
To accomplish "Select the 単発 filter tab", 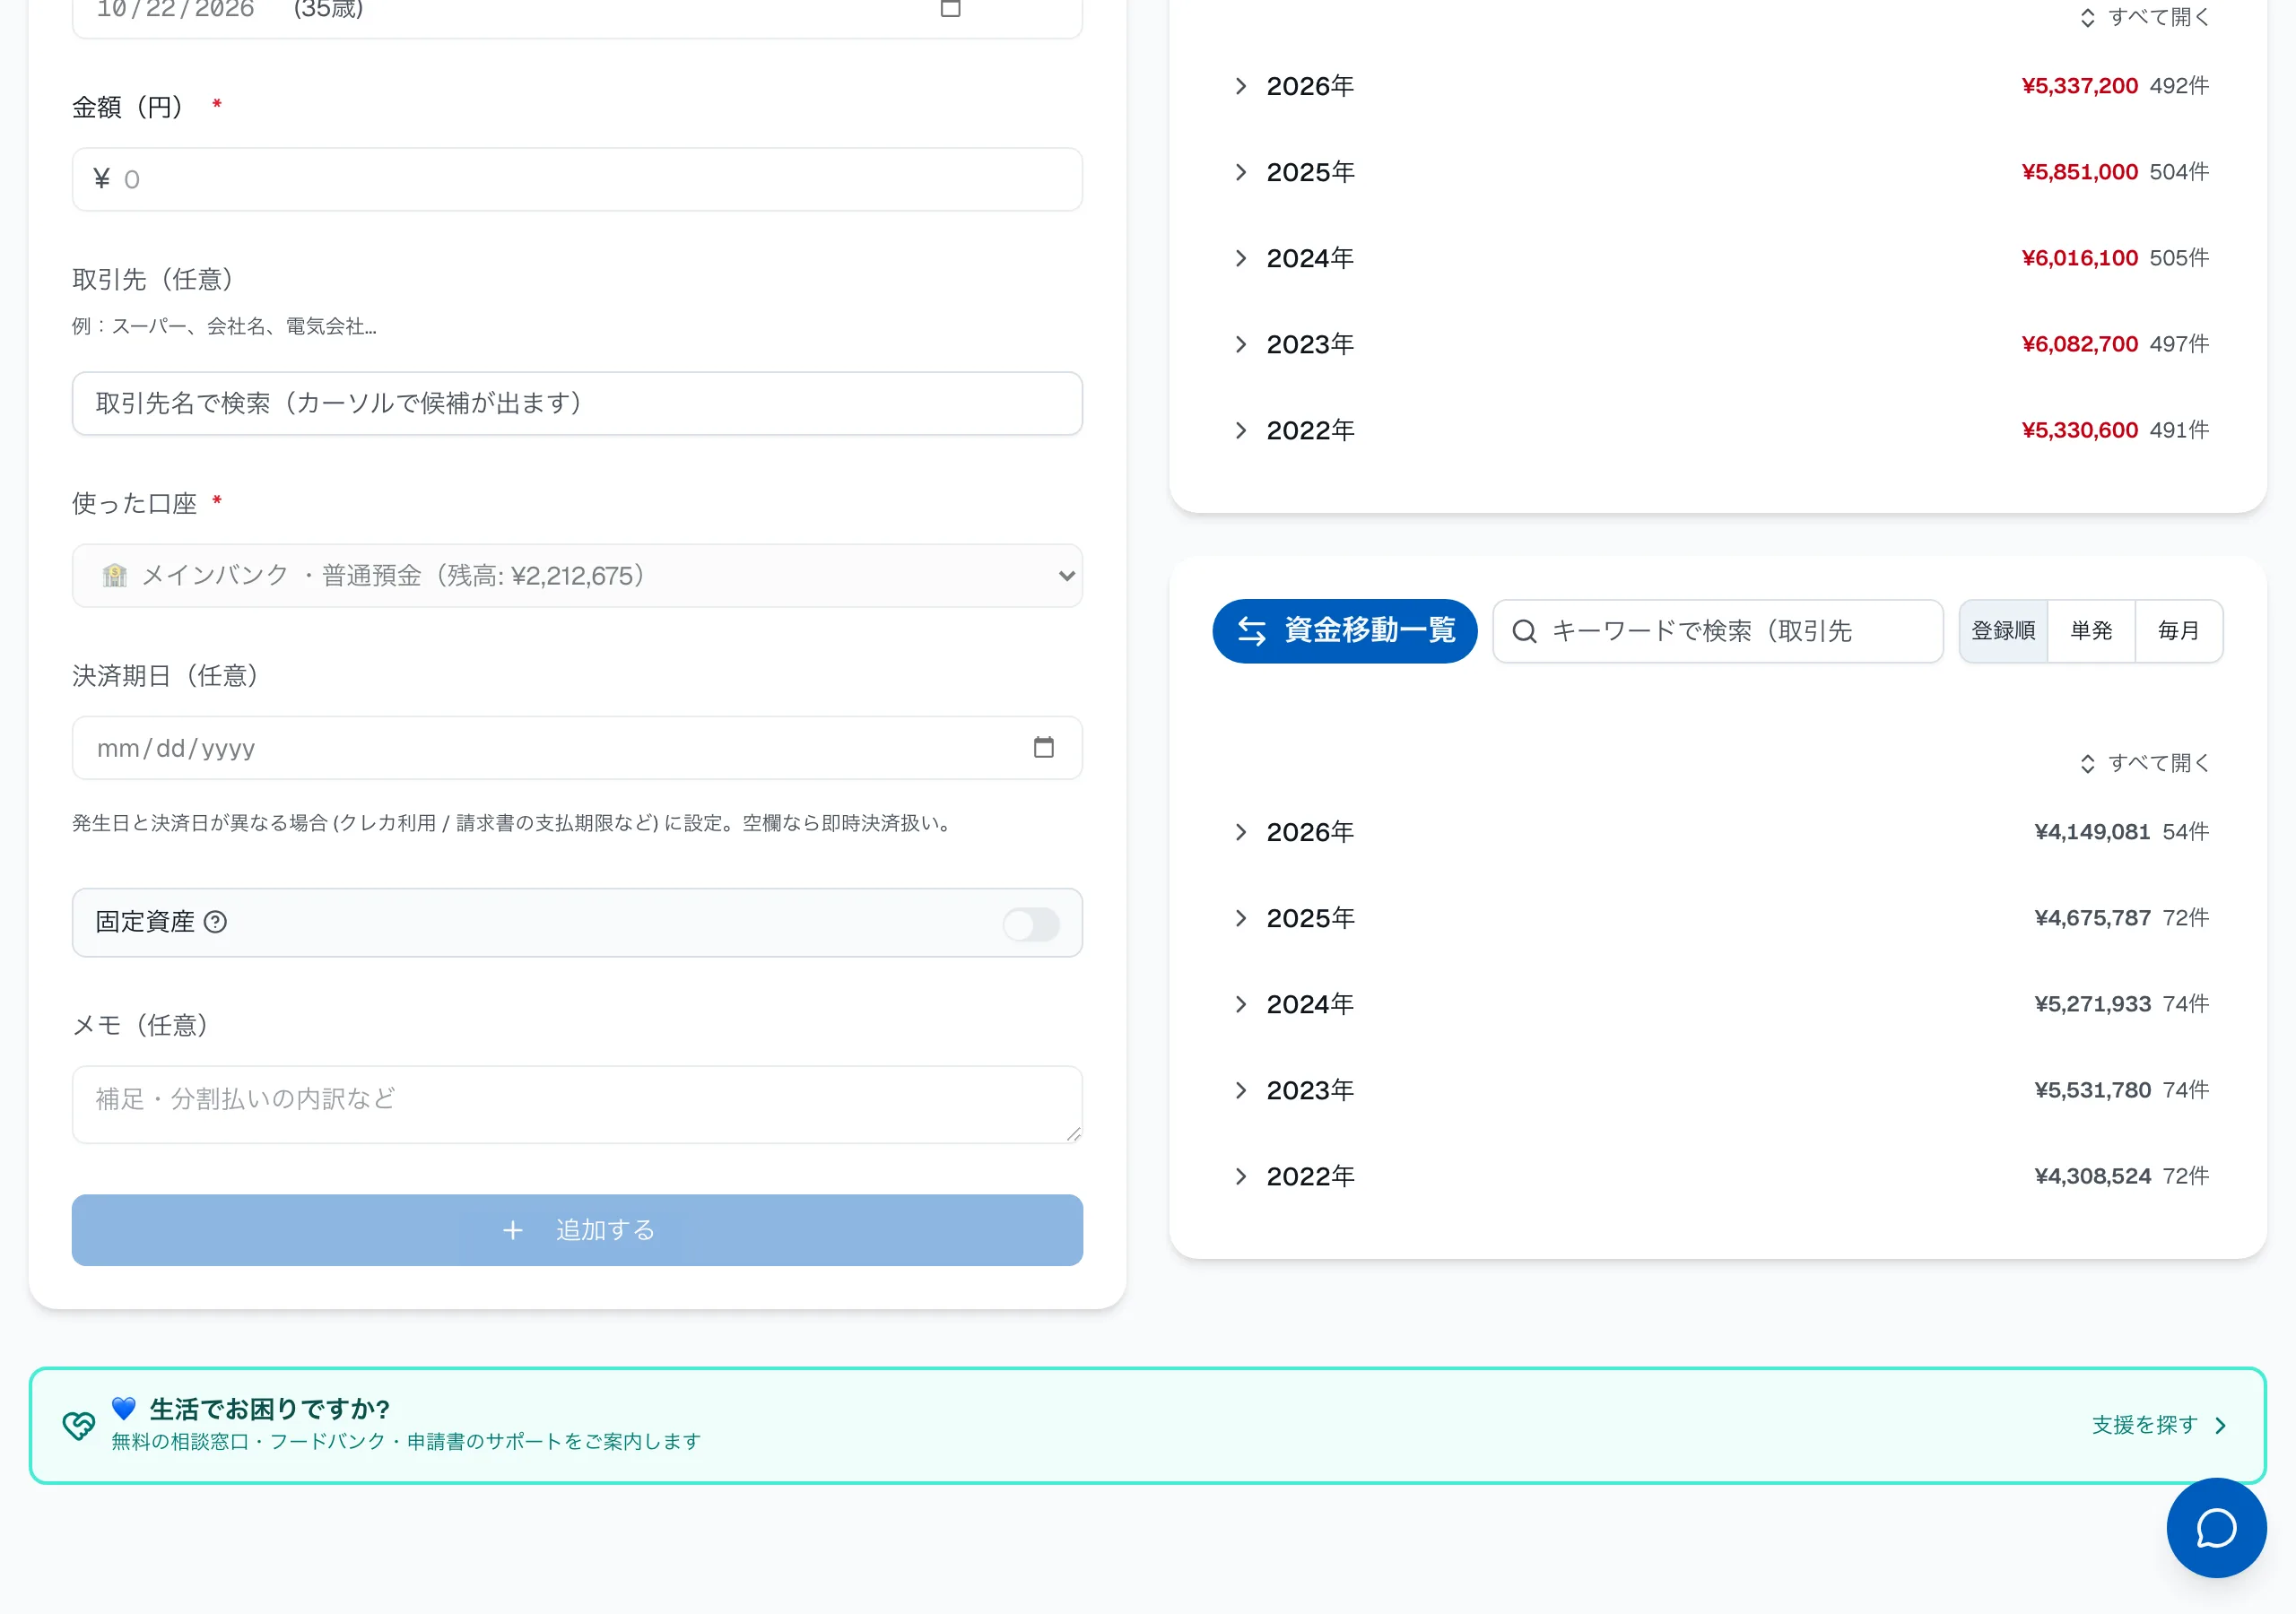I will [2091, 631].
